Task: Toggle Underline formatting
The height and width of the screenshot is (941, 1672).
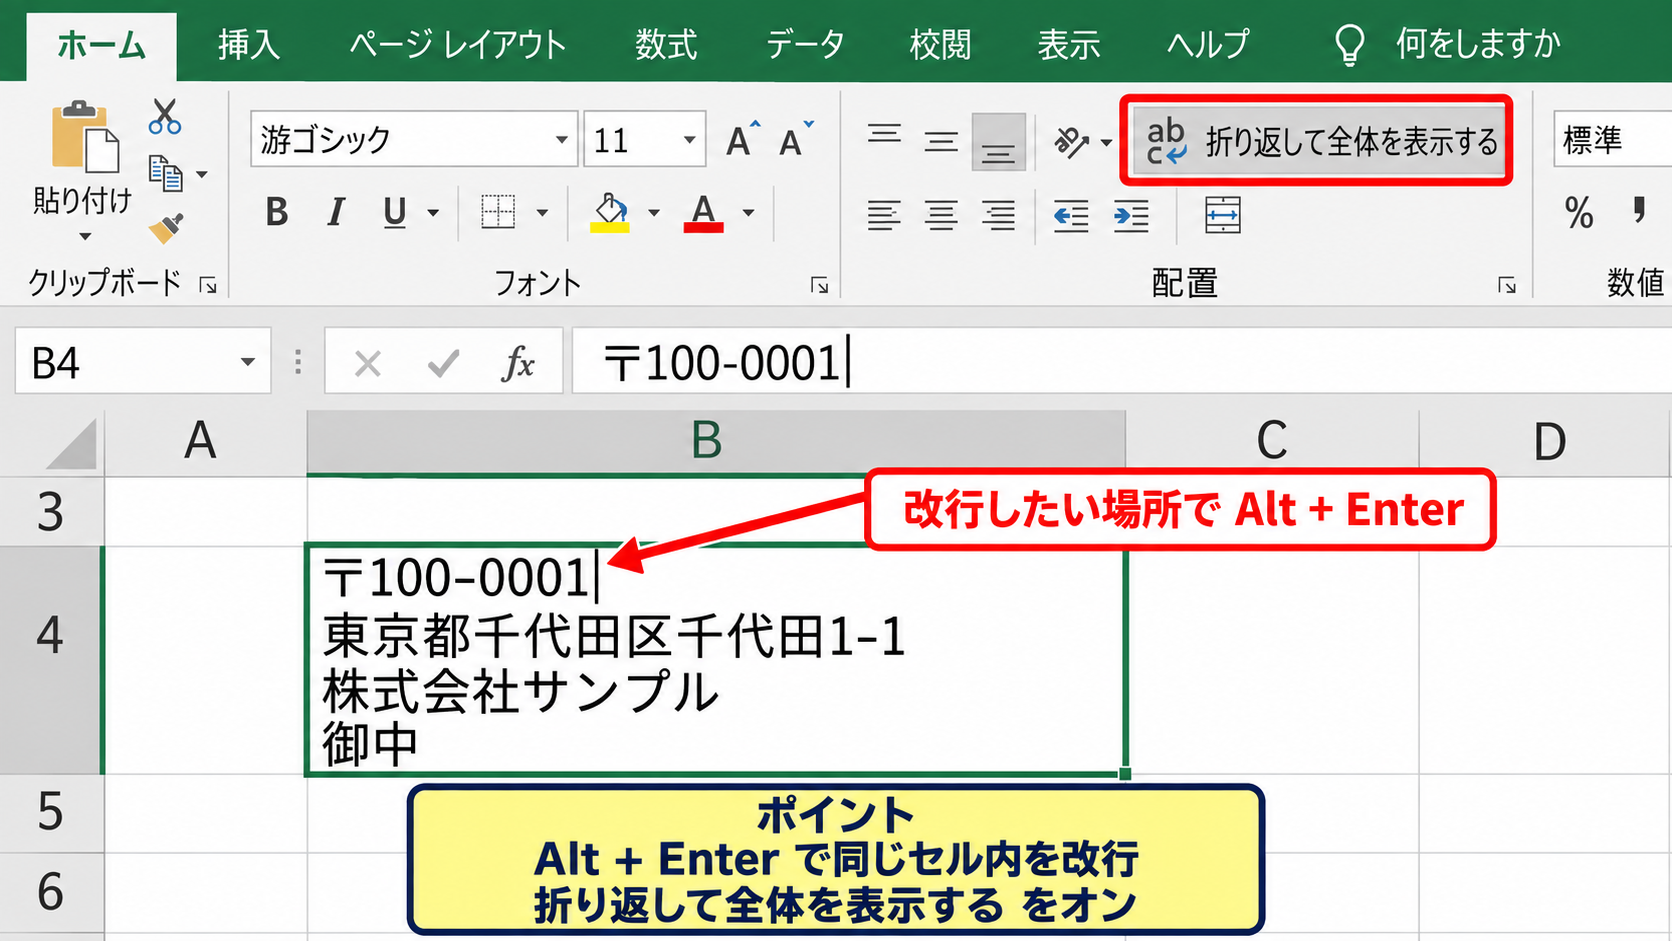Action: (395, 212)
